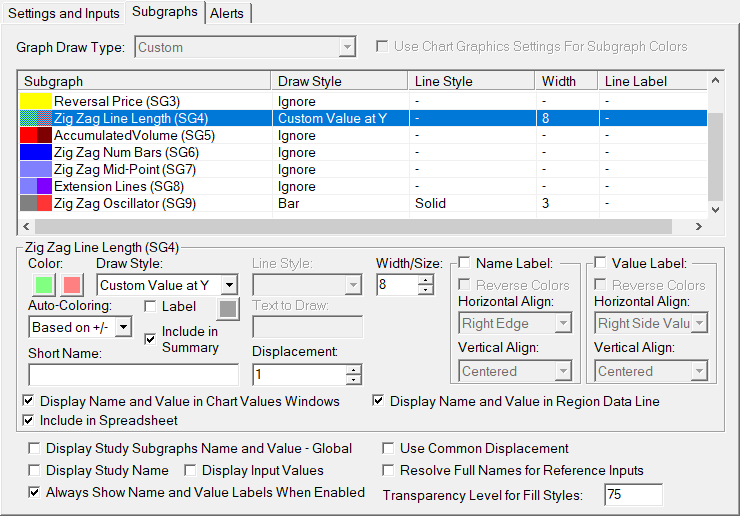Click the Short Name text field

coord(134,375)
